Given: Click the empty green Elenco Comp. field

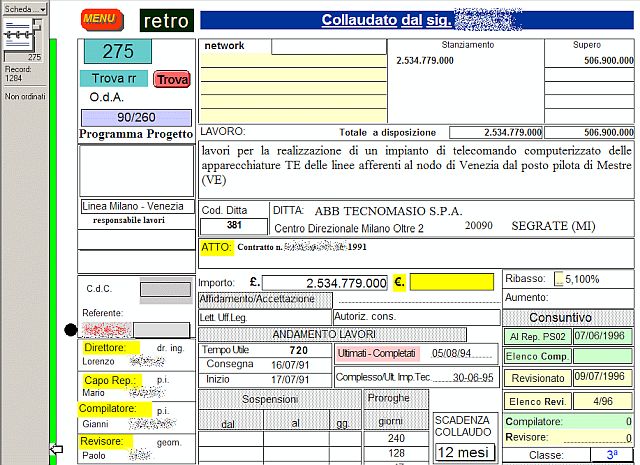Looking at the screenshot, I should point(603,356).
